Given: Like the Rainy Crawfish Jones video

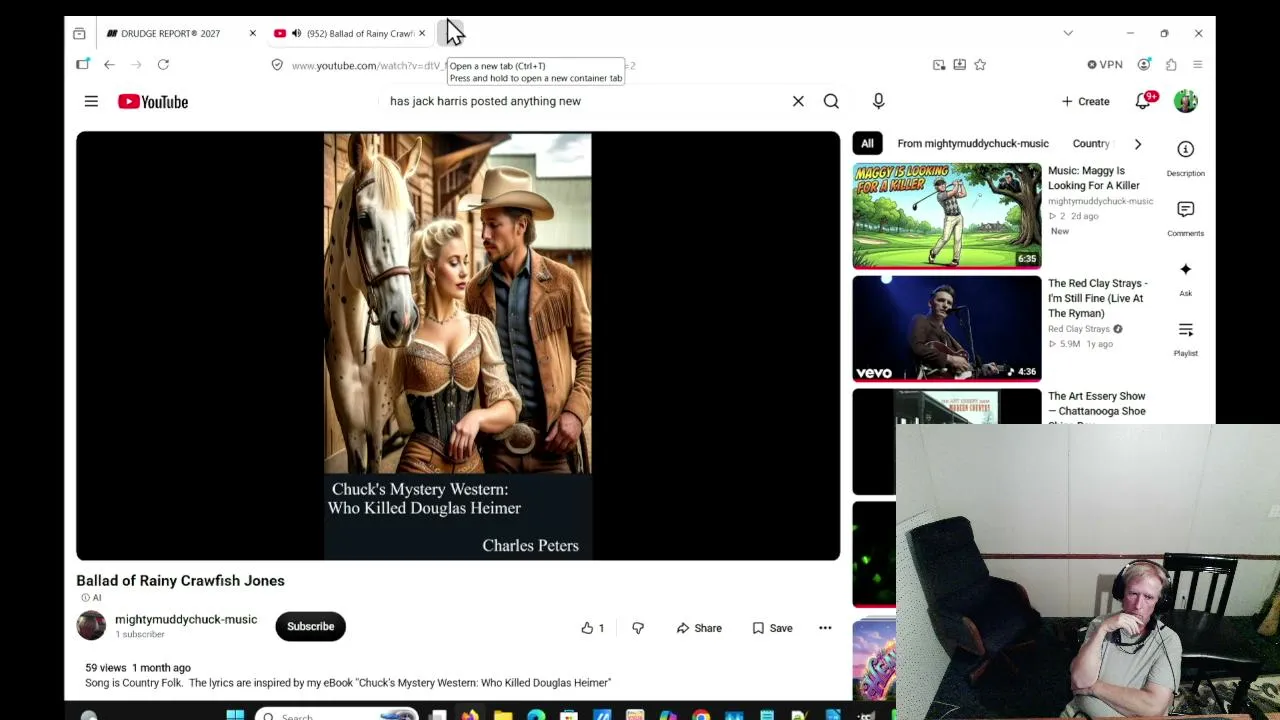Looking at the screenshot, I should (592, 628).
